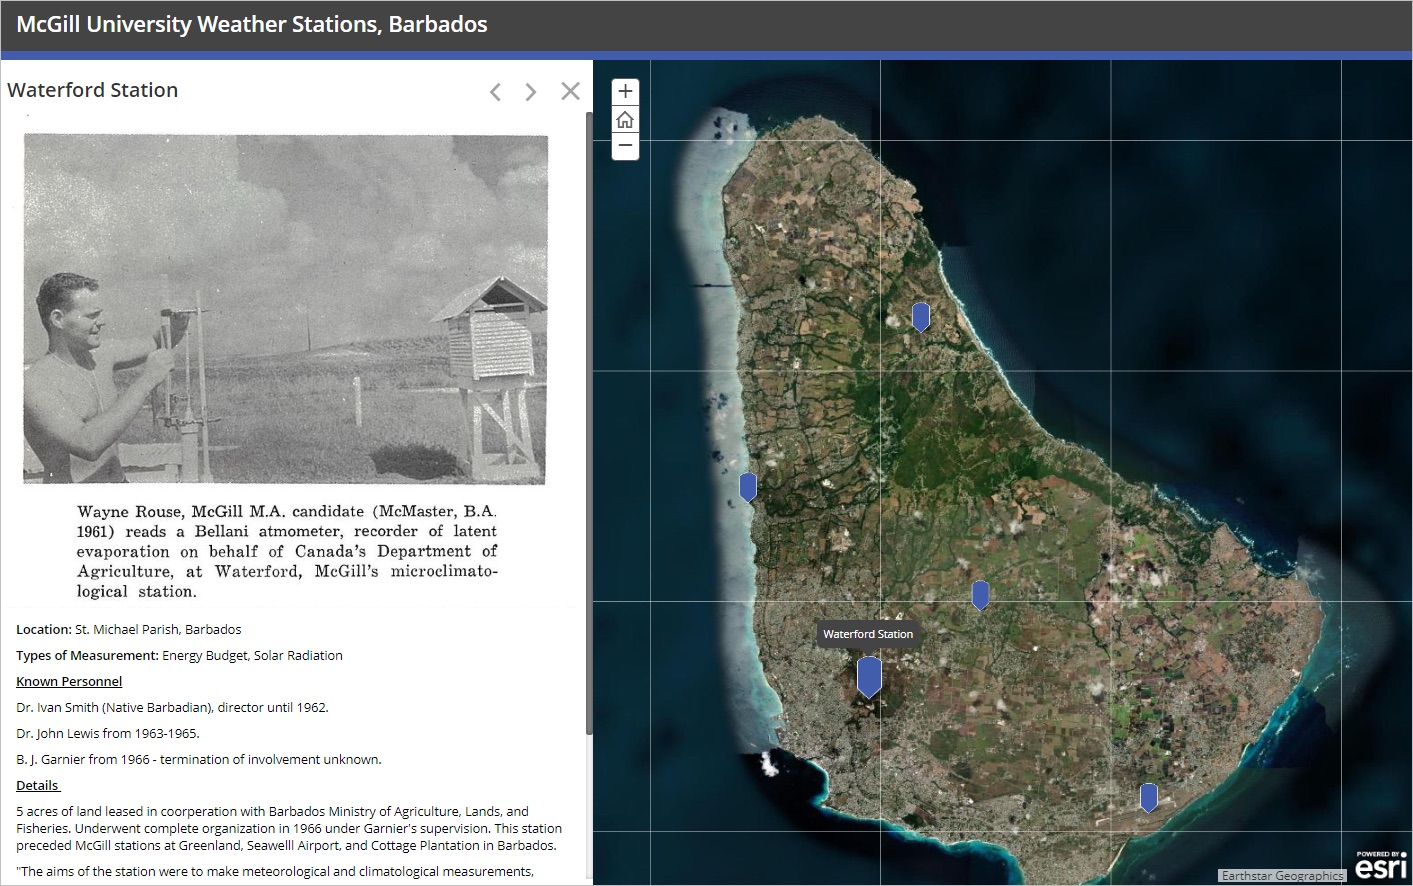Image resolution: width=1413 pixels, height=886 pixels.
Task: Close the Waterford Station info panel
Action: (x=570, y=91)
